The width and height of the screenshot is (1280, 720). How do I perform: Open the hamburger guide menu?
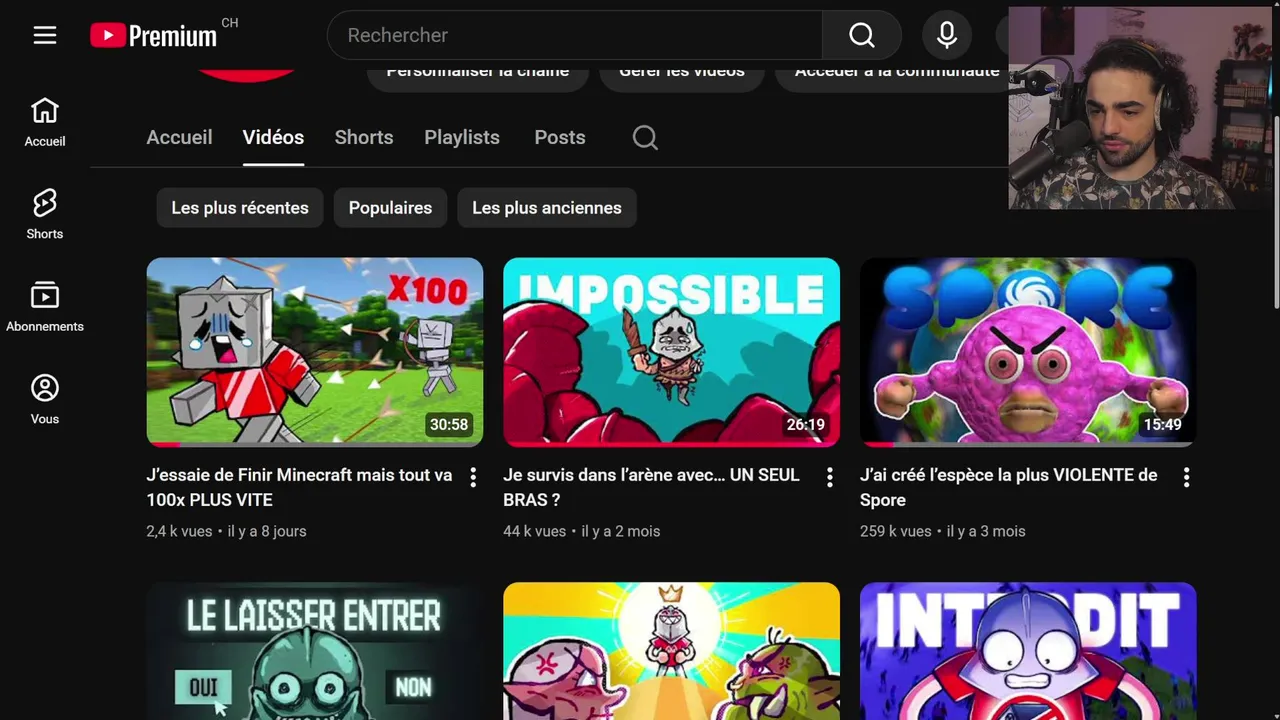[x=45, y=35]
